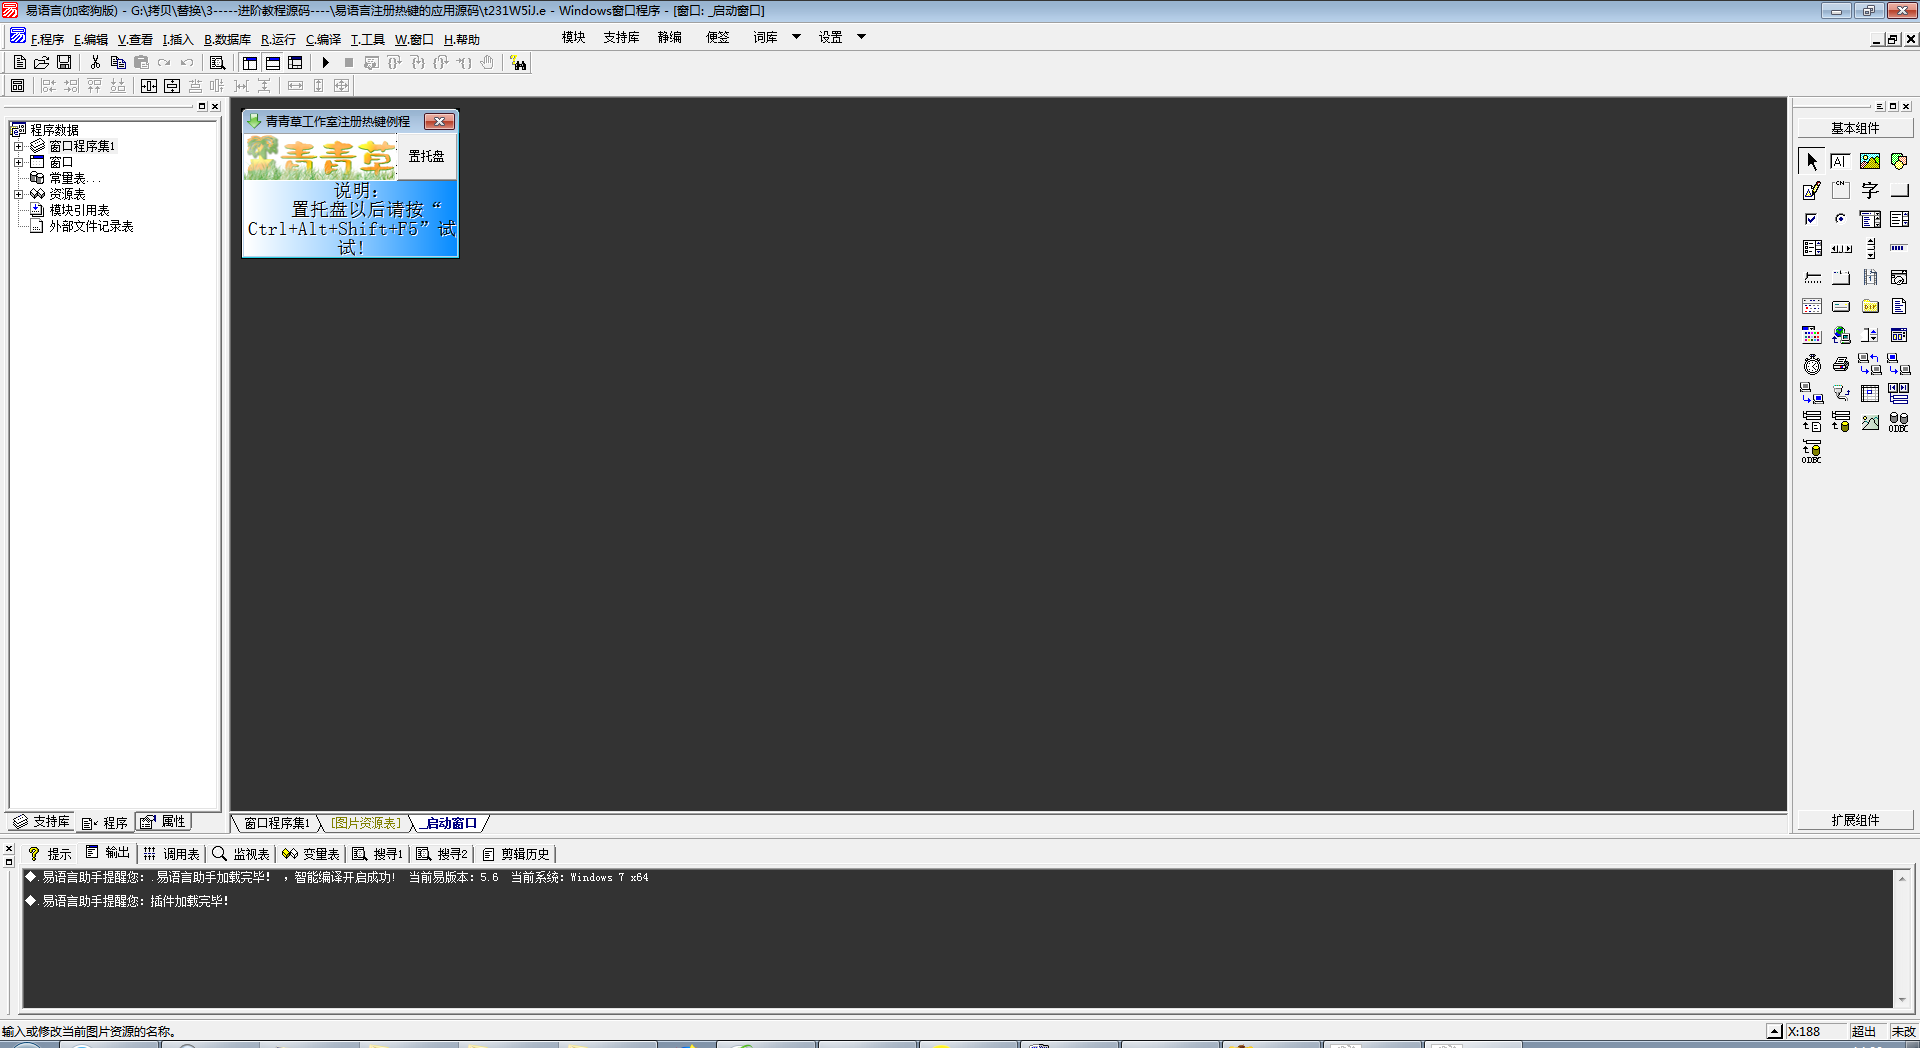
Task: Switch to the 窗口程序集1 tab
Action: coord(276,823)
